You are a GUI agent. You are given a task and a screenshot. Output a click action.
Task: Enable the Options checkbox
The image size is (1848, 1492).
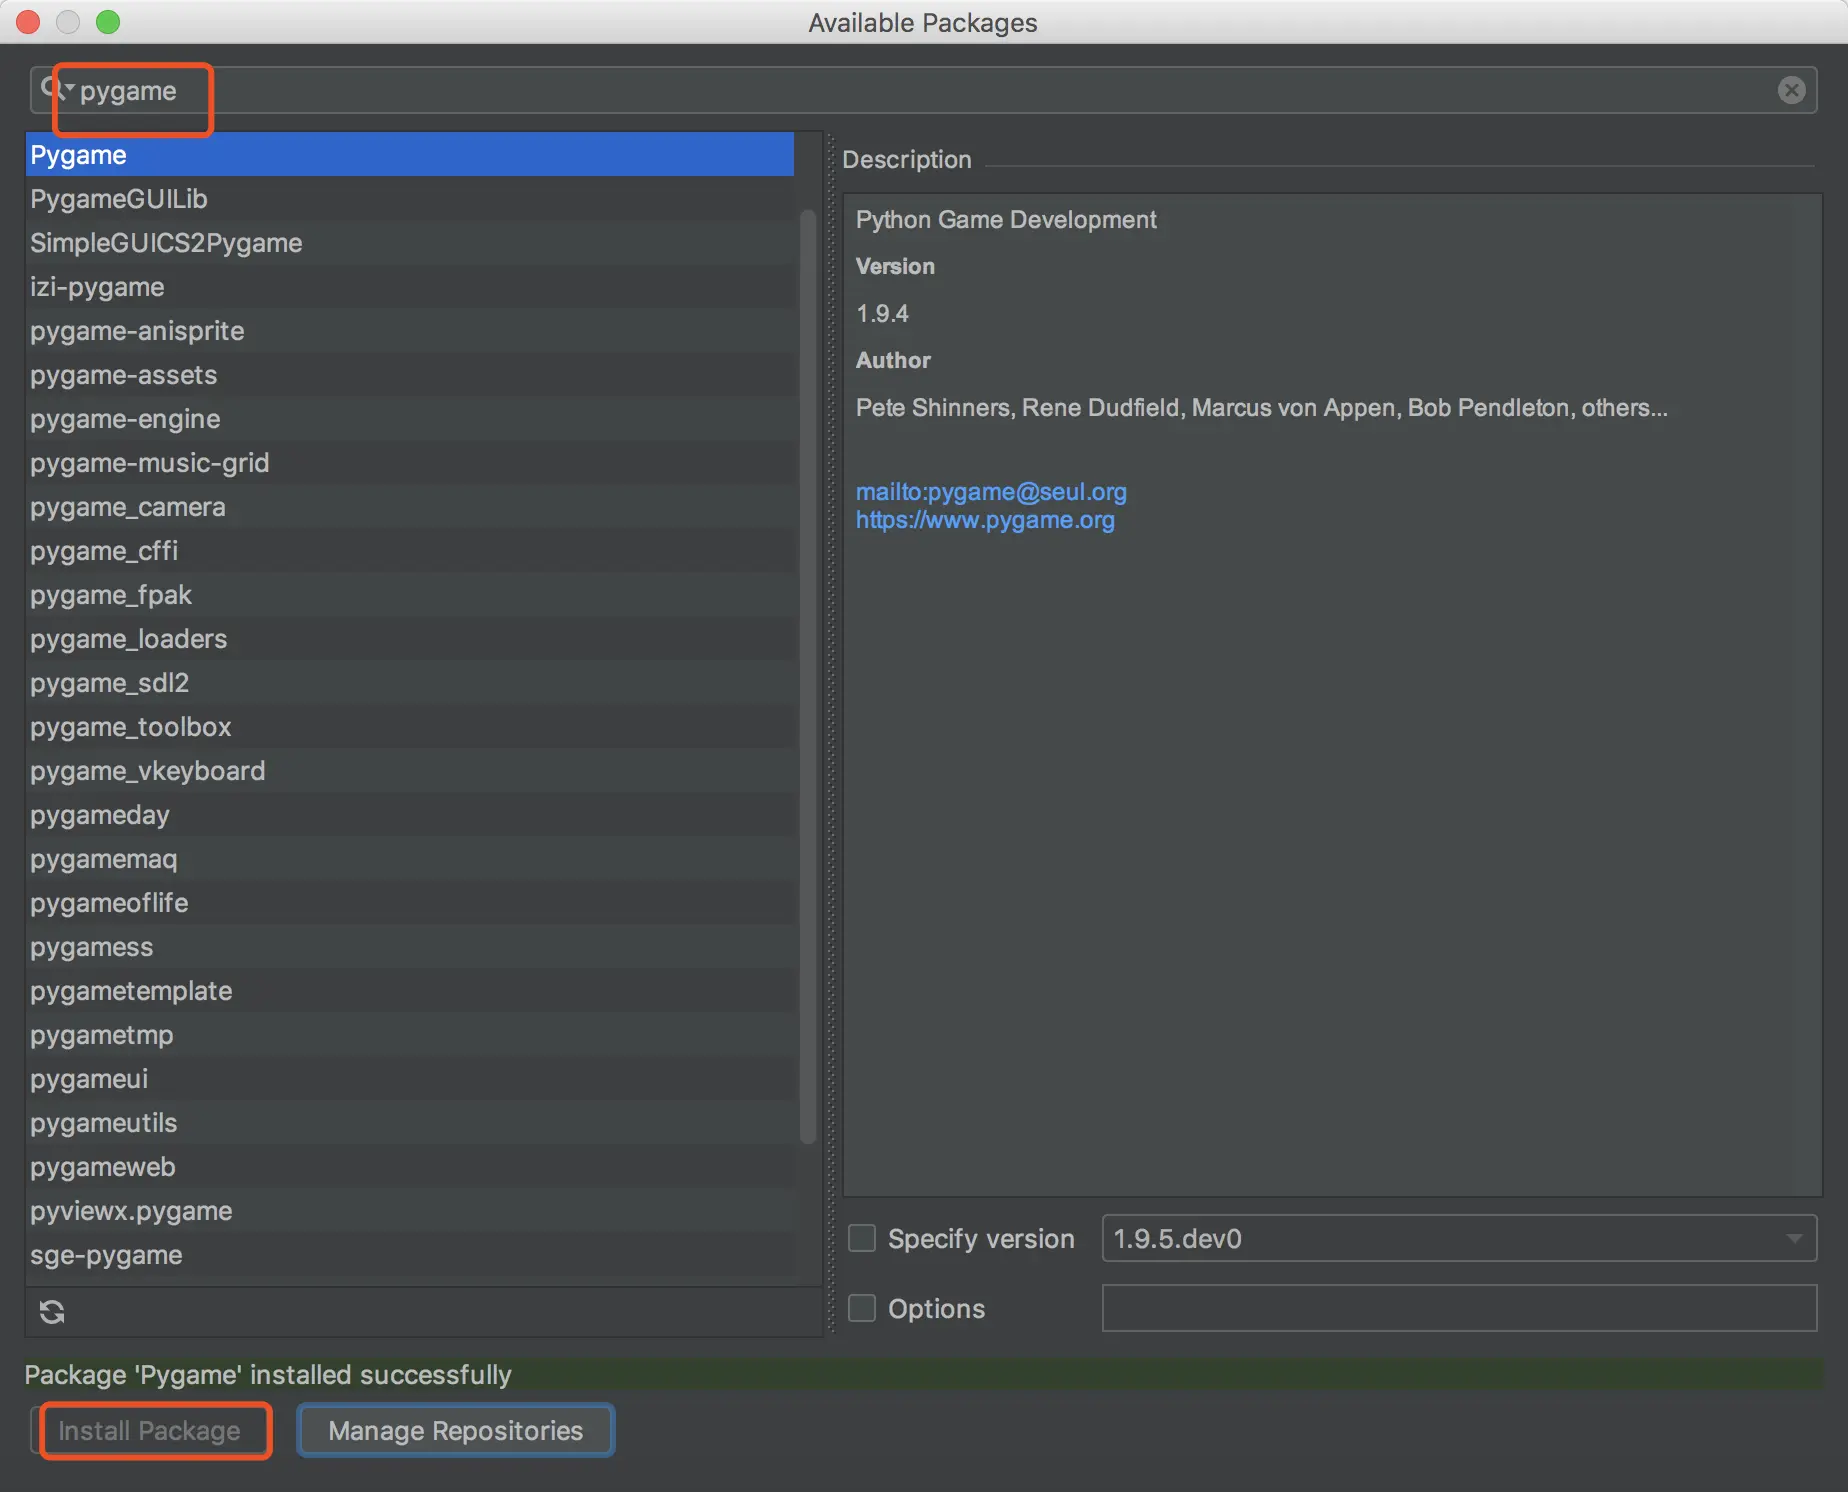(x=862, y=1308)
